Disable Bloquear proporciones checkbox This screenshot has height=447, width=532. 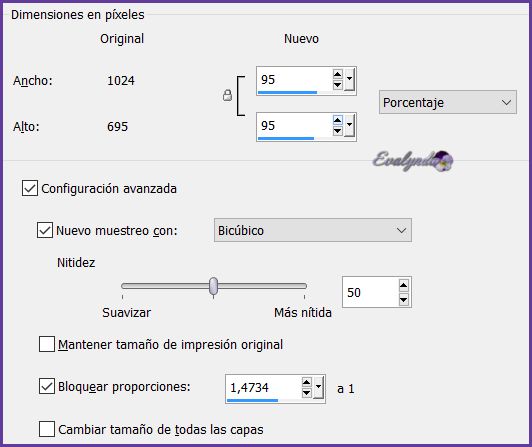[x=47, y=387]
